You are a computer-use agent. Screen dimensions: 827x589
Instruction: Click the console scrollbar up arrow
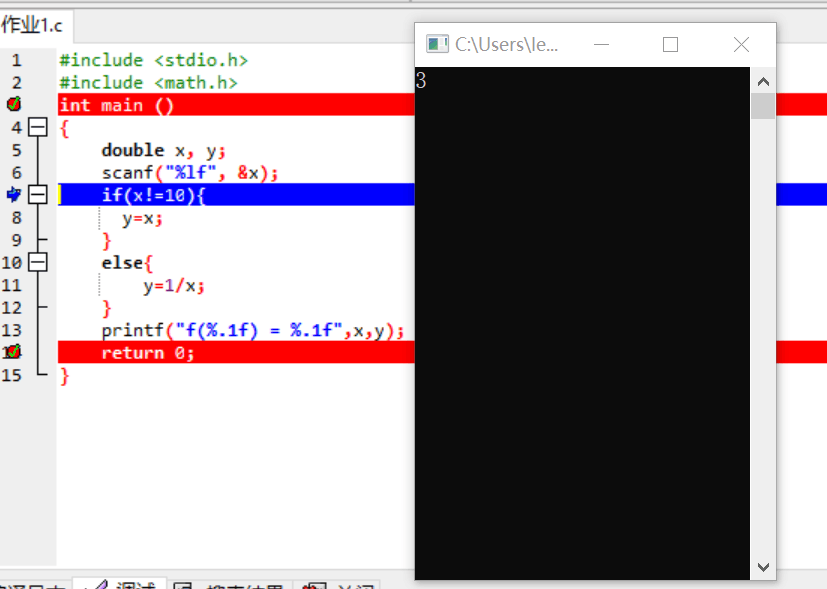(763, 82)
